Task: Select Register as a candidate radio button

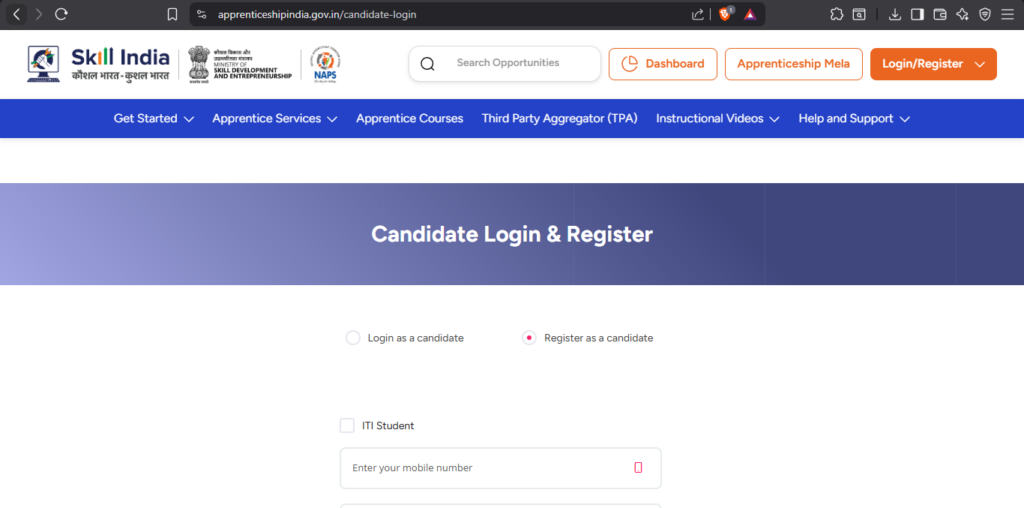Action: click(529, 338)
